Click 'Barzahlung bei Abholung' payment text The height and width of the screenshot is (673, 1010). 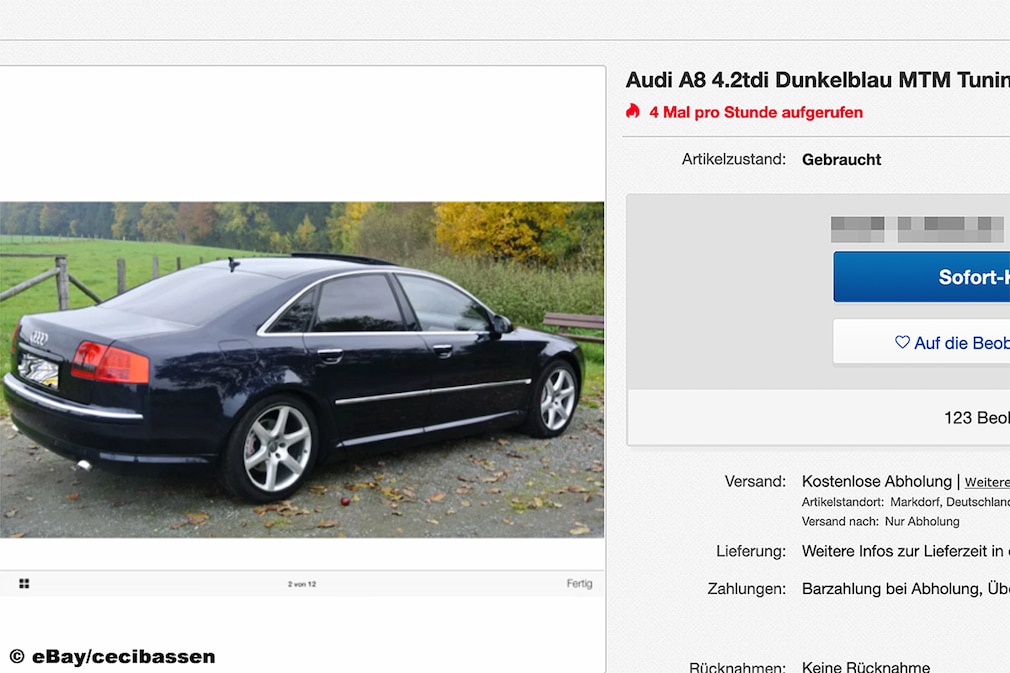click(x=891, y=589)
